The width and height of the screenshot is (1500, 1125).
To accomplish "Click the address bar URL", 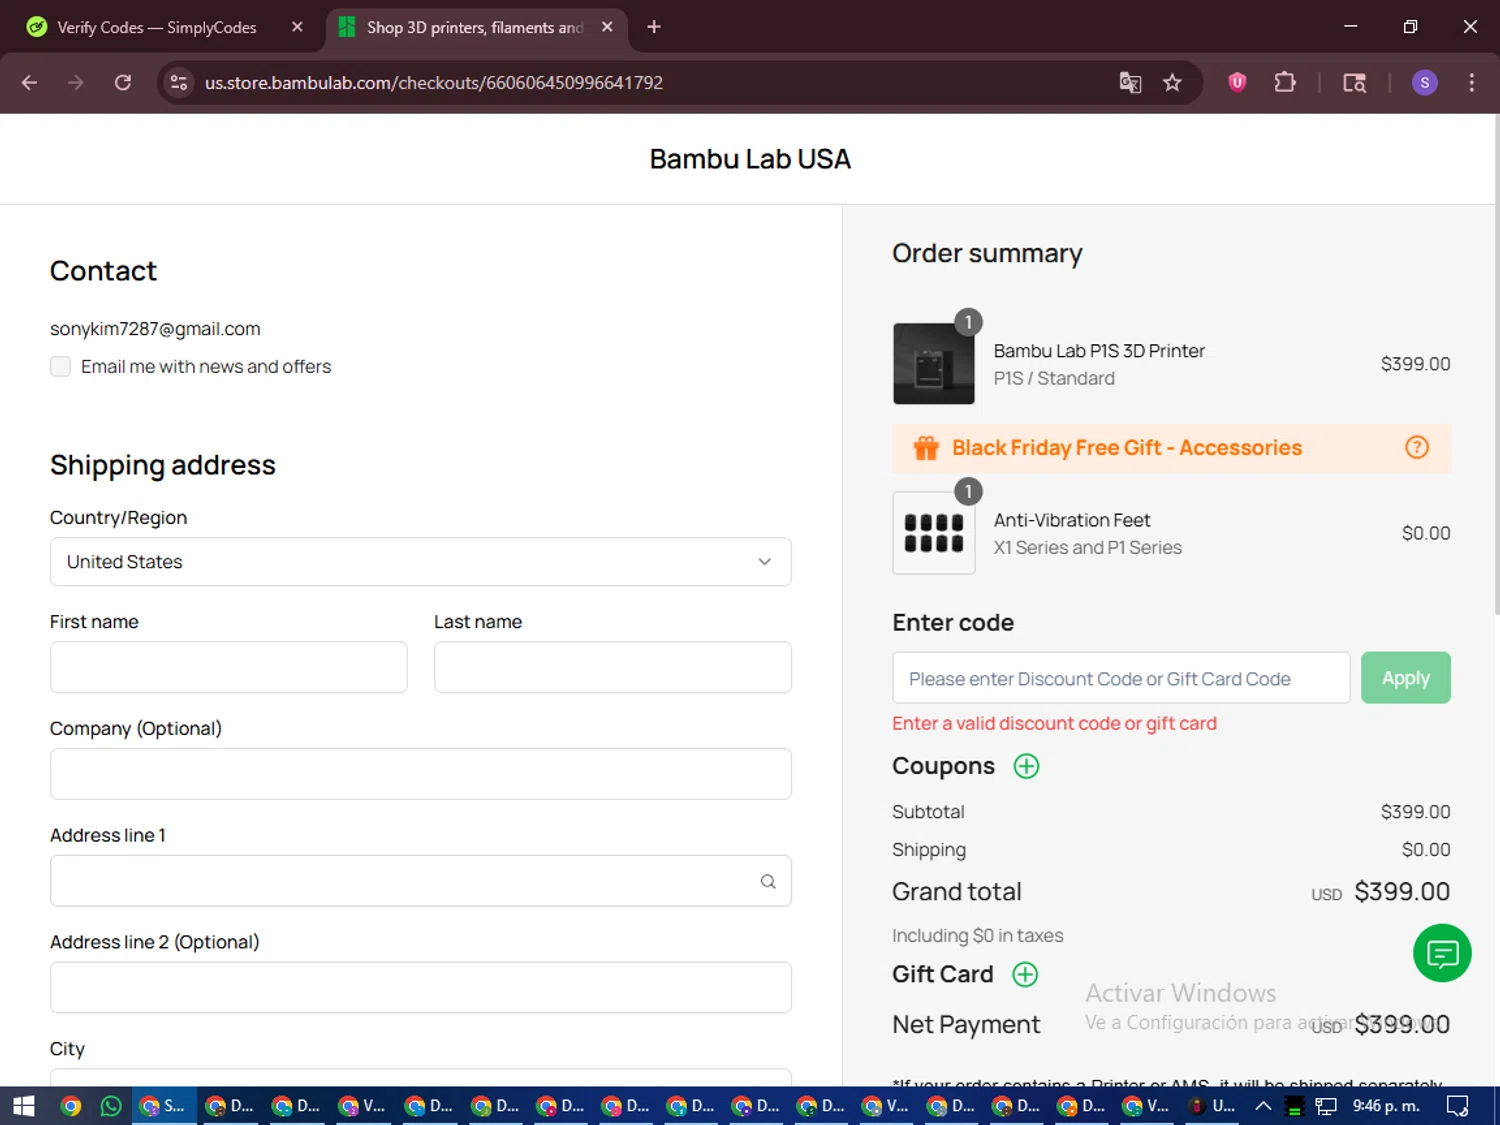I will 434,83.
